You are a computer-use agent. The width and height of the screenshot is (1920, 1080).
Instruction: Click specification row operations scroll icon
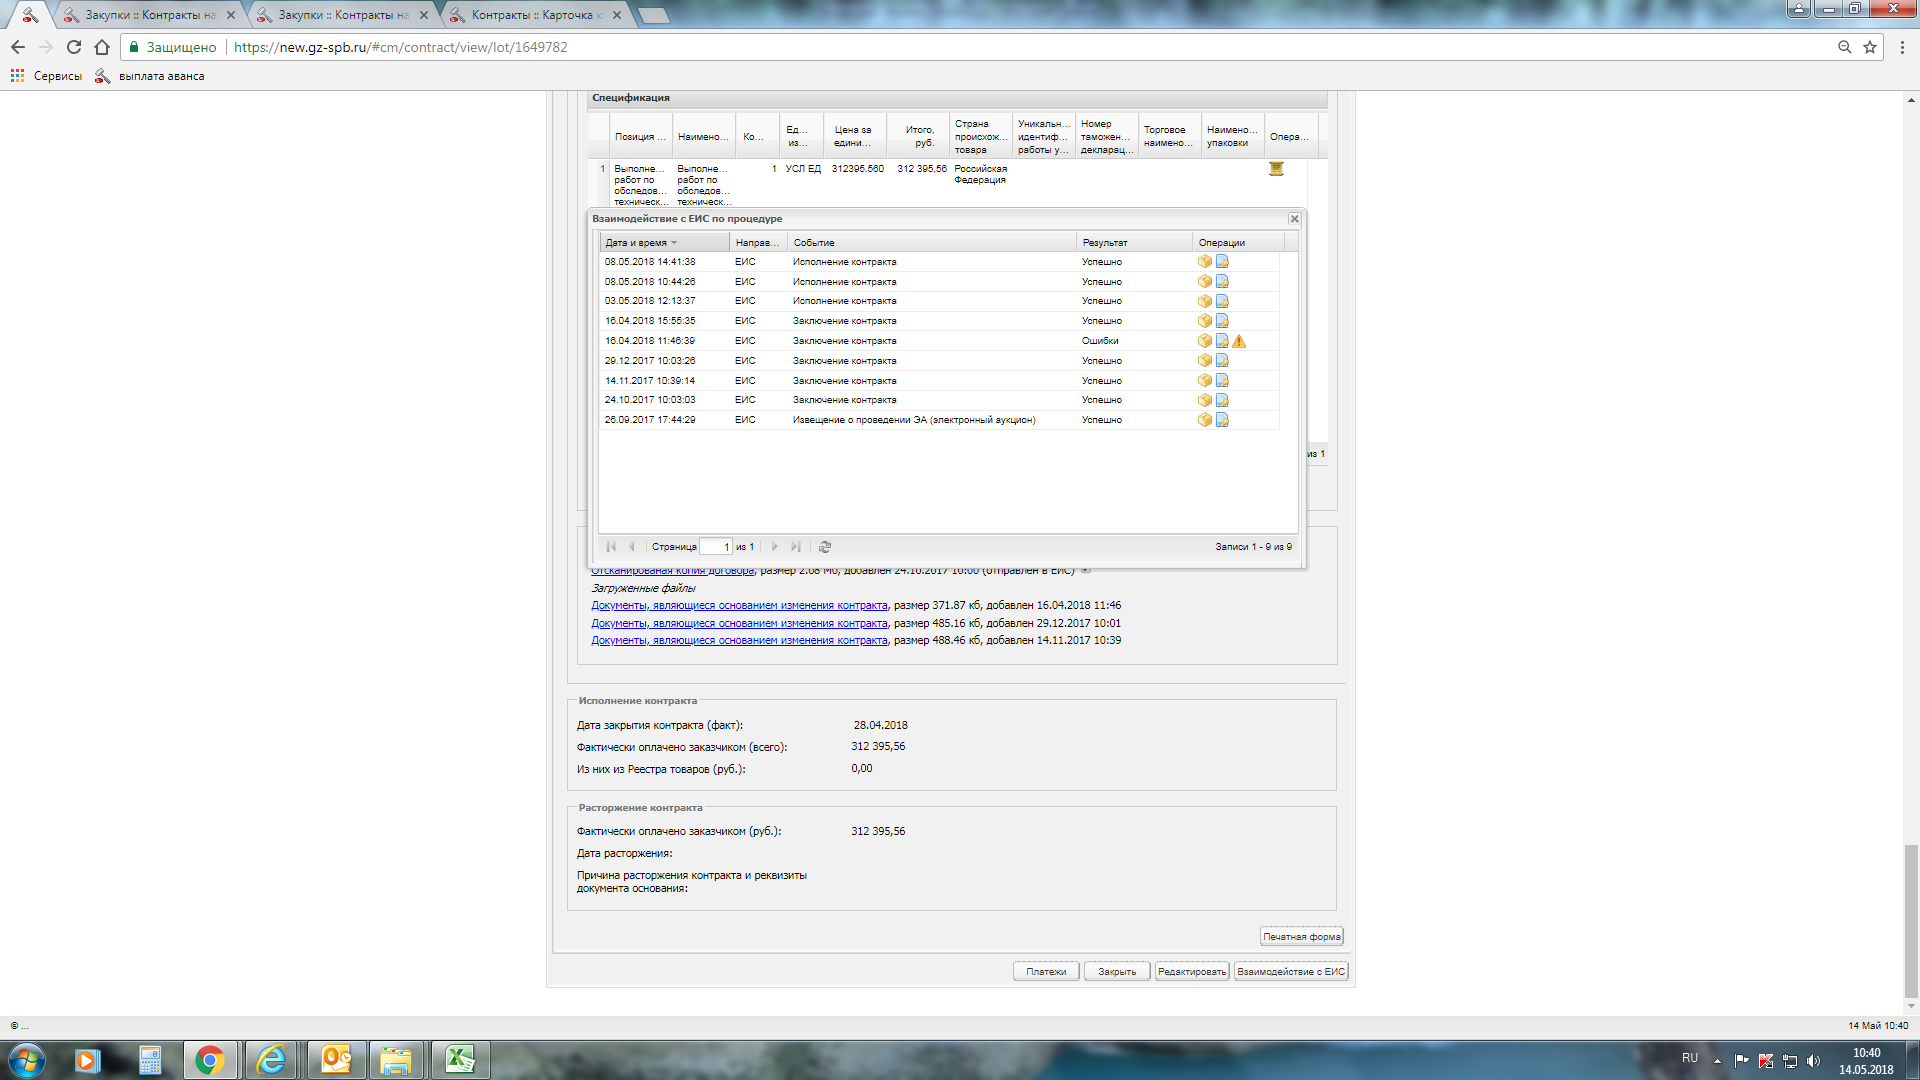tap(1276, 169)
